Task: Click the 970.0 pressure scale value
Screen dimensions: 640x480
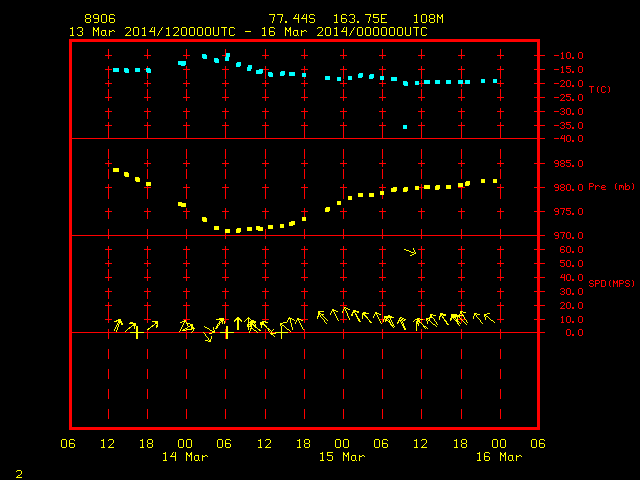Action: (568, 236)
